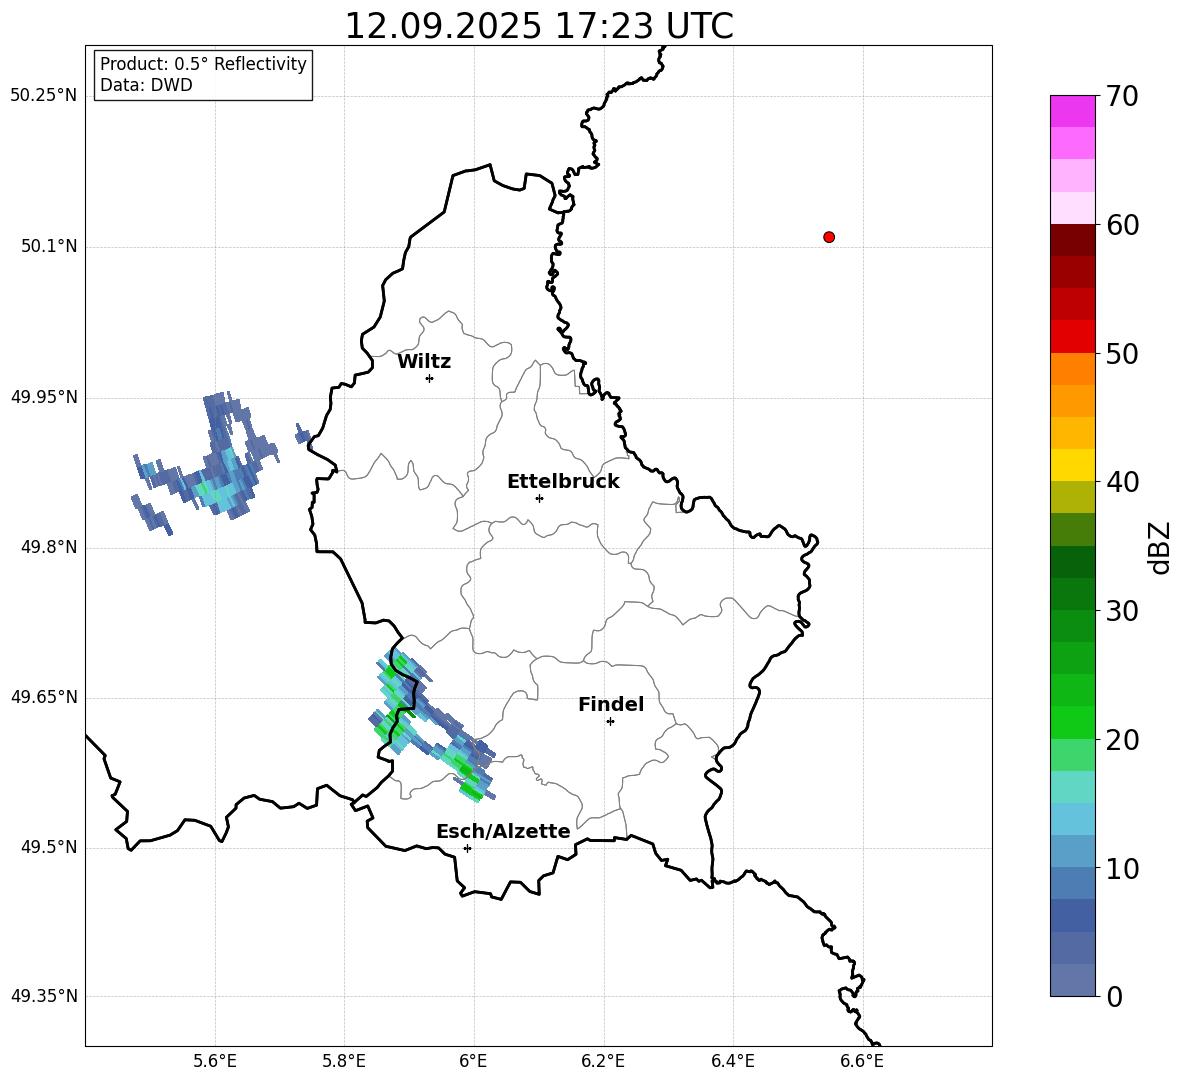Click the 50.25°N latitude label
This screenshot has width=1184, height=1081.
44,96
